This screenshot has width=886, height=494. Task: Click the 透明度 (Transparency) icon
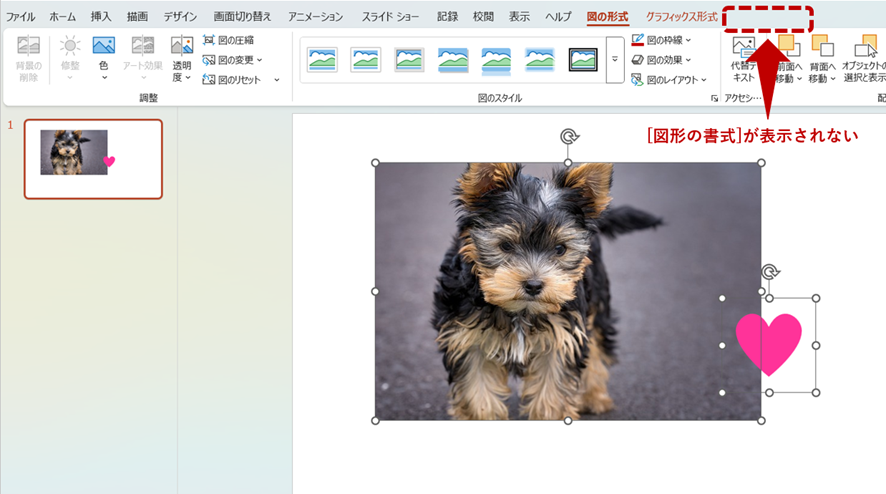(x=181, y=48)
